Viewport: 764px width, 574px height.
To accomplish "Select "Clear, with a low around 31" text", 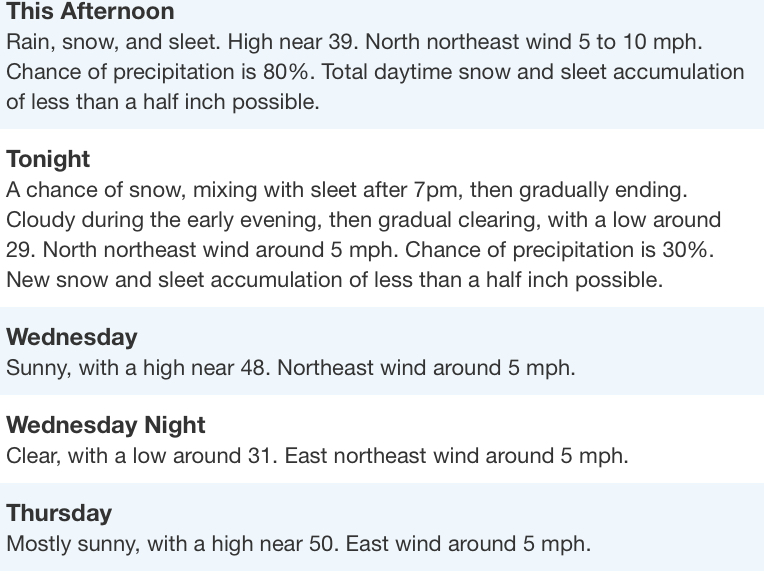I will click(x=140, y=456).
